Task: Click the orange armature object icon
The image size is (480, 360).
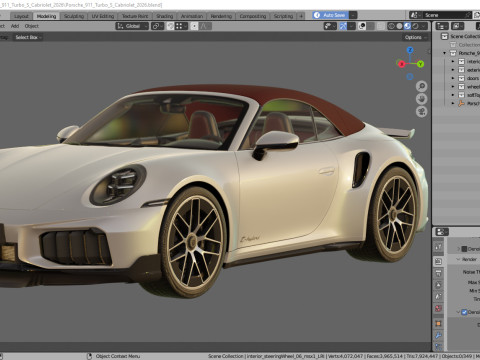Action: point(461,103)
